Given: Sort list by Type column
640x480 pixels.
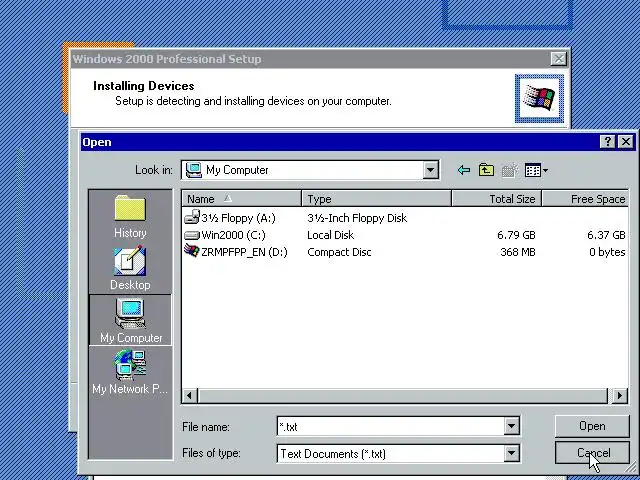Looking at the screenshot, I should click(x=377, y=199).
